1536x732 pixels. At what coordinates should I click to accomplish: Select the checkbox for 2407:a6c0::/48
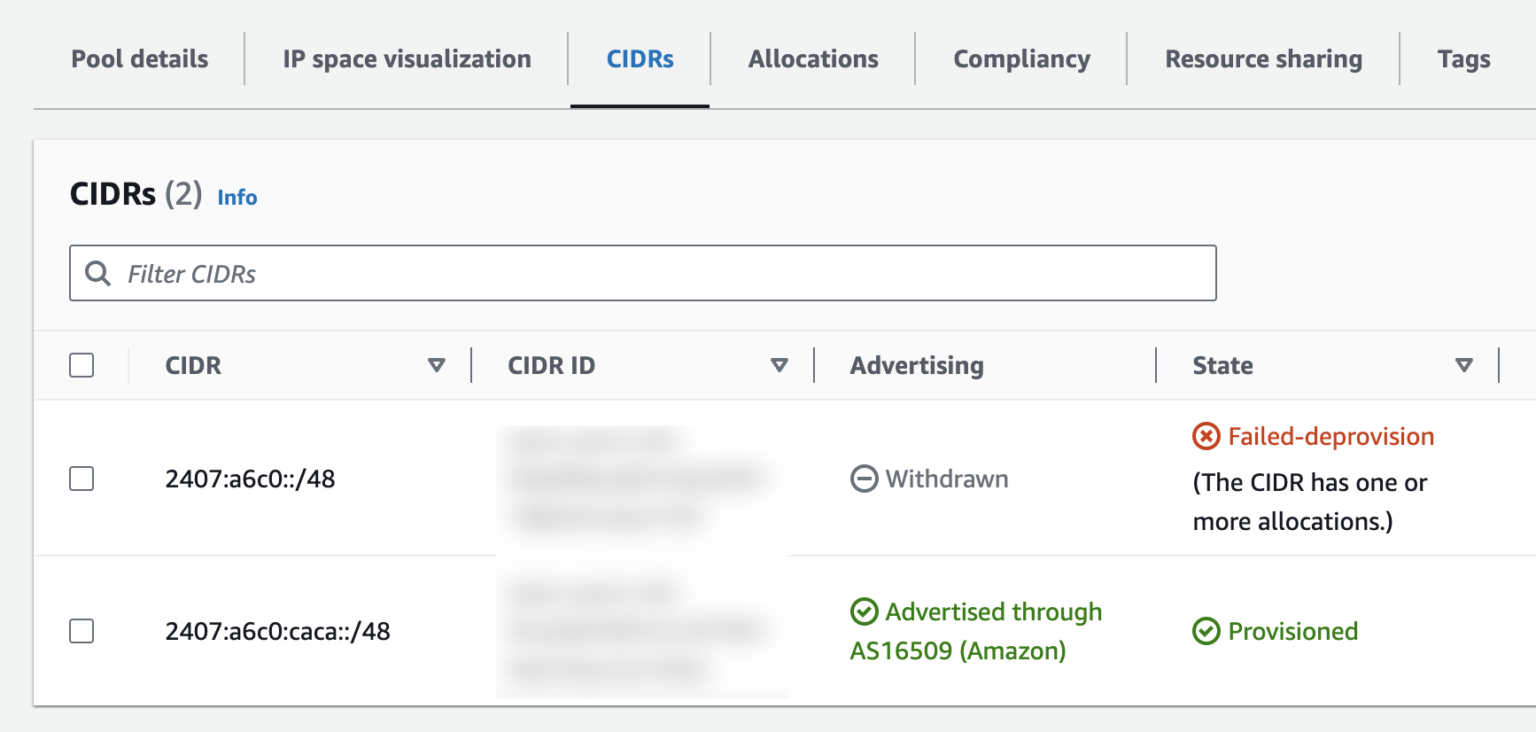coord(82,480)
